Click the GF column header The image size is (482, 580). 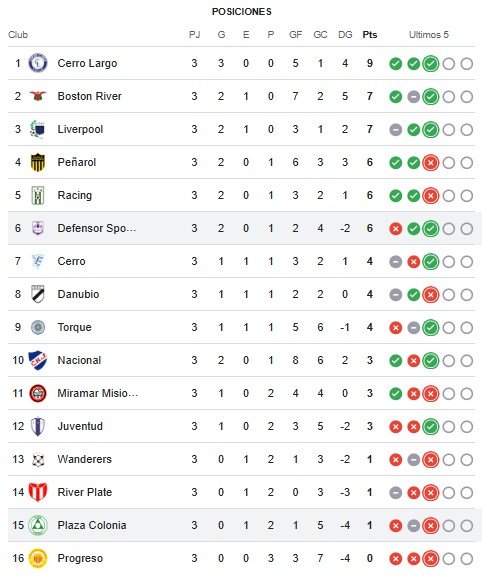point(296,35)
